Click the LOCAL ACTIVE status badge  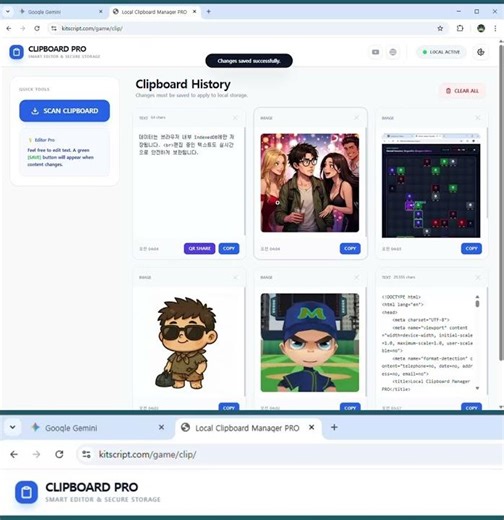pos(441,52)
